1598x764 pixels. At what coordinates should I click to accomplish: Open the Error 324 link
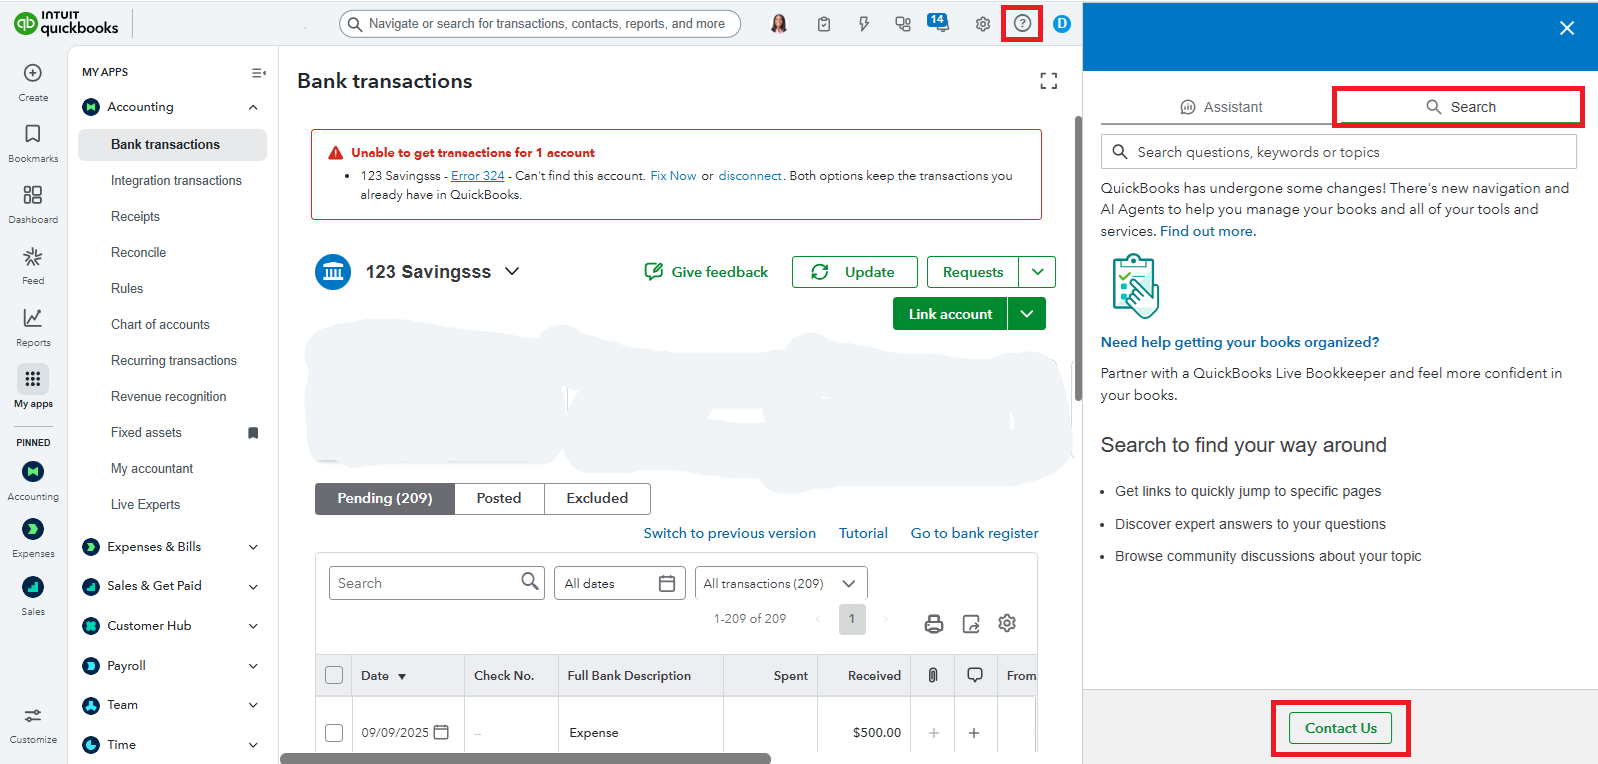(478, 176)
